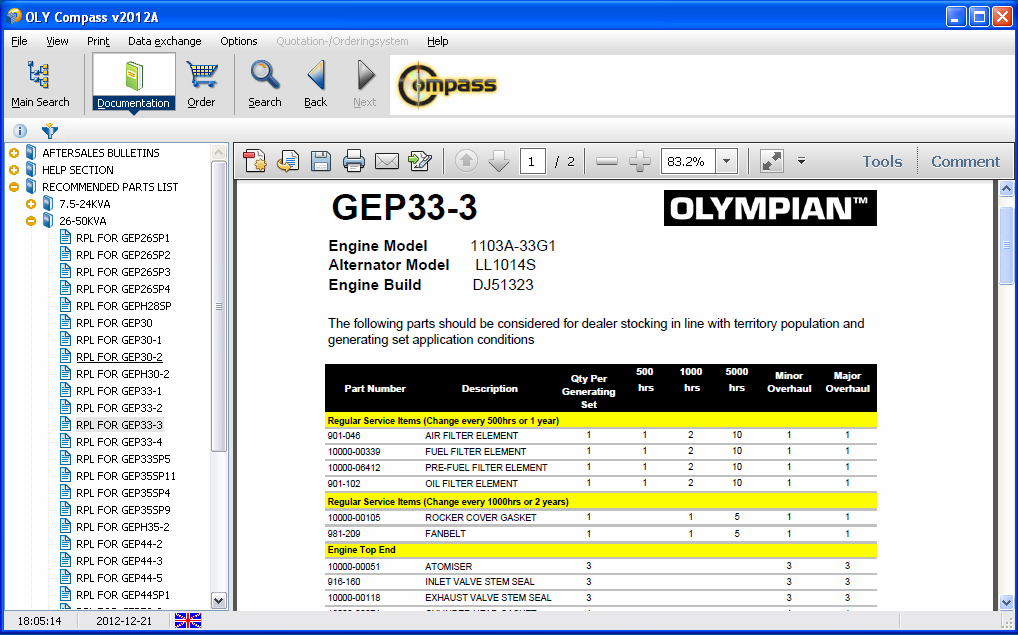Click the PDF vertical scrollbar thumb

[x=1006, y=245]
